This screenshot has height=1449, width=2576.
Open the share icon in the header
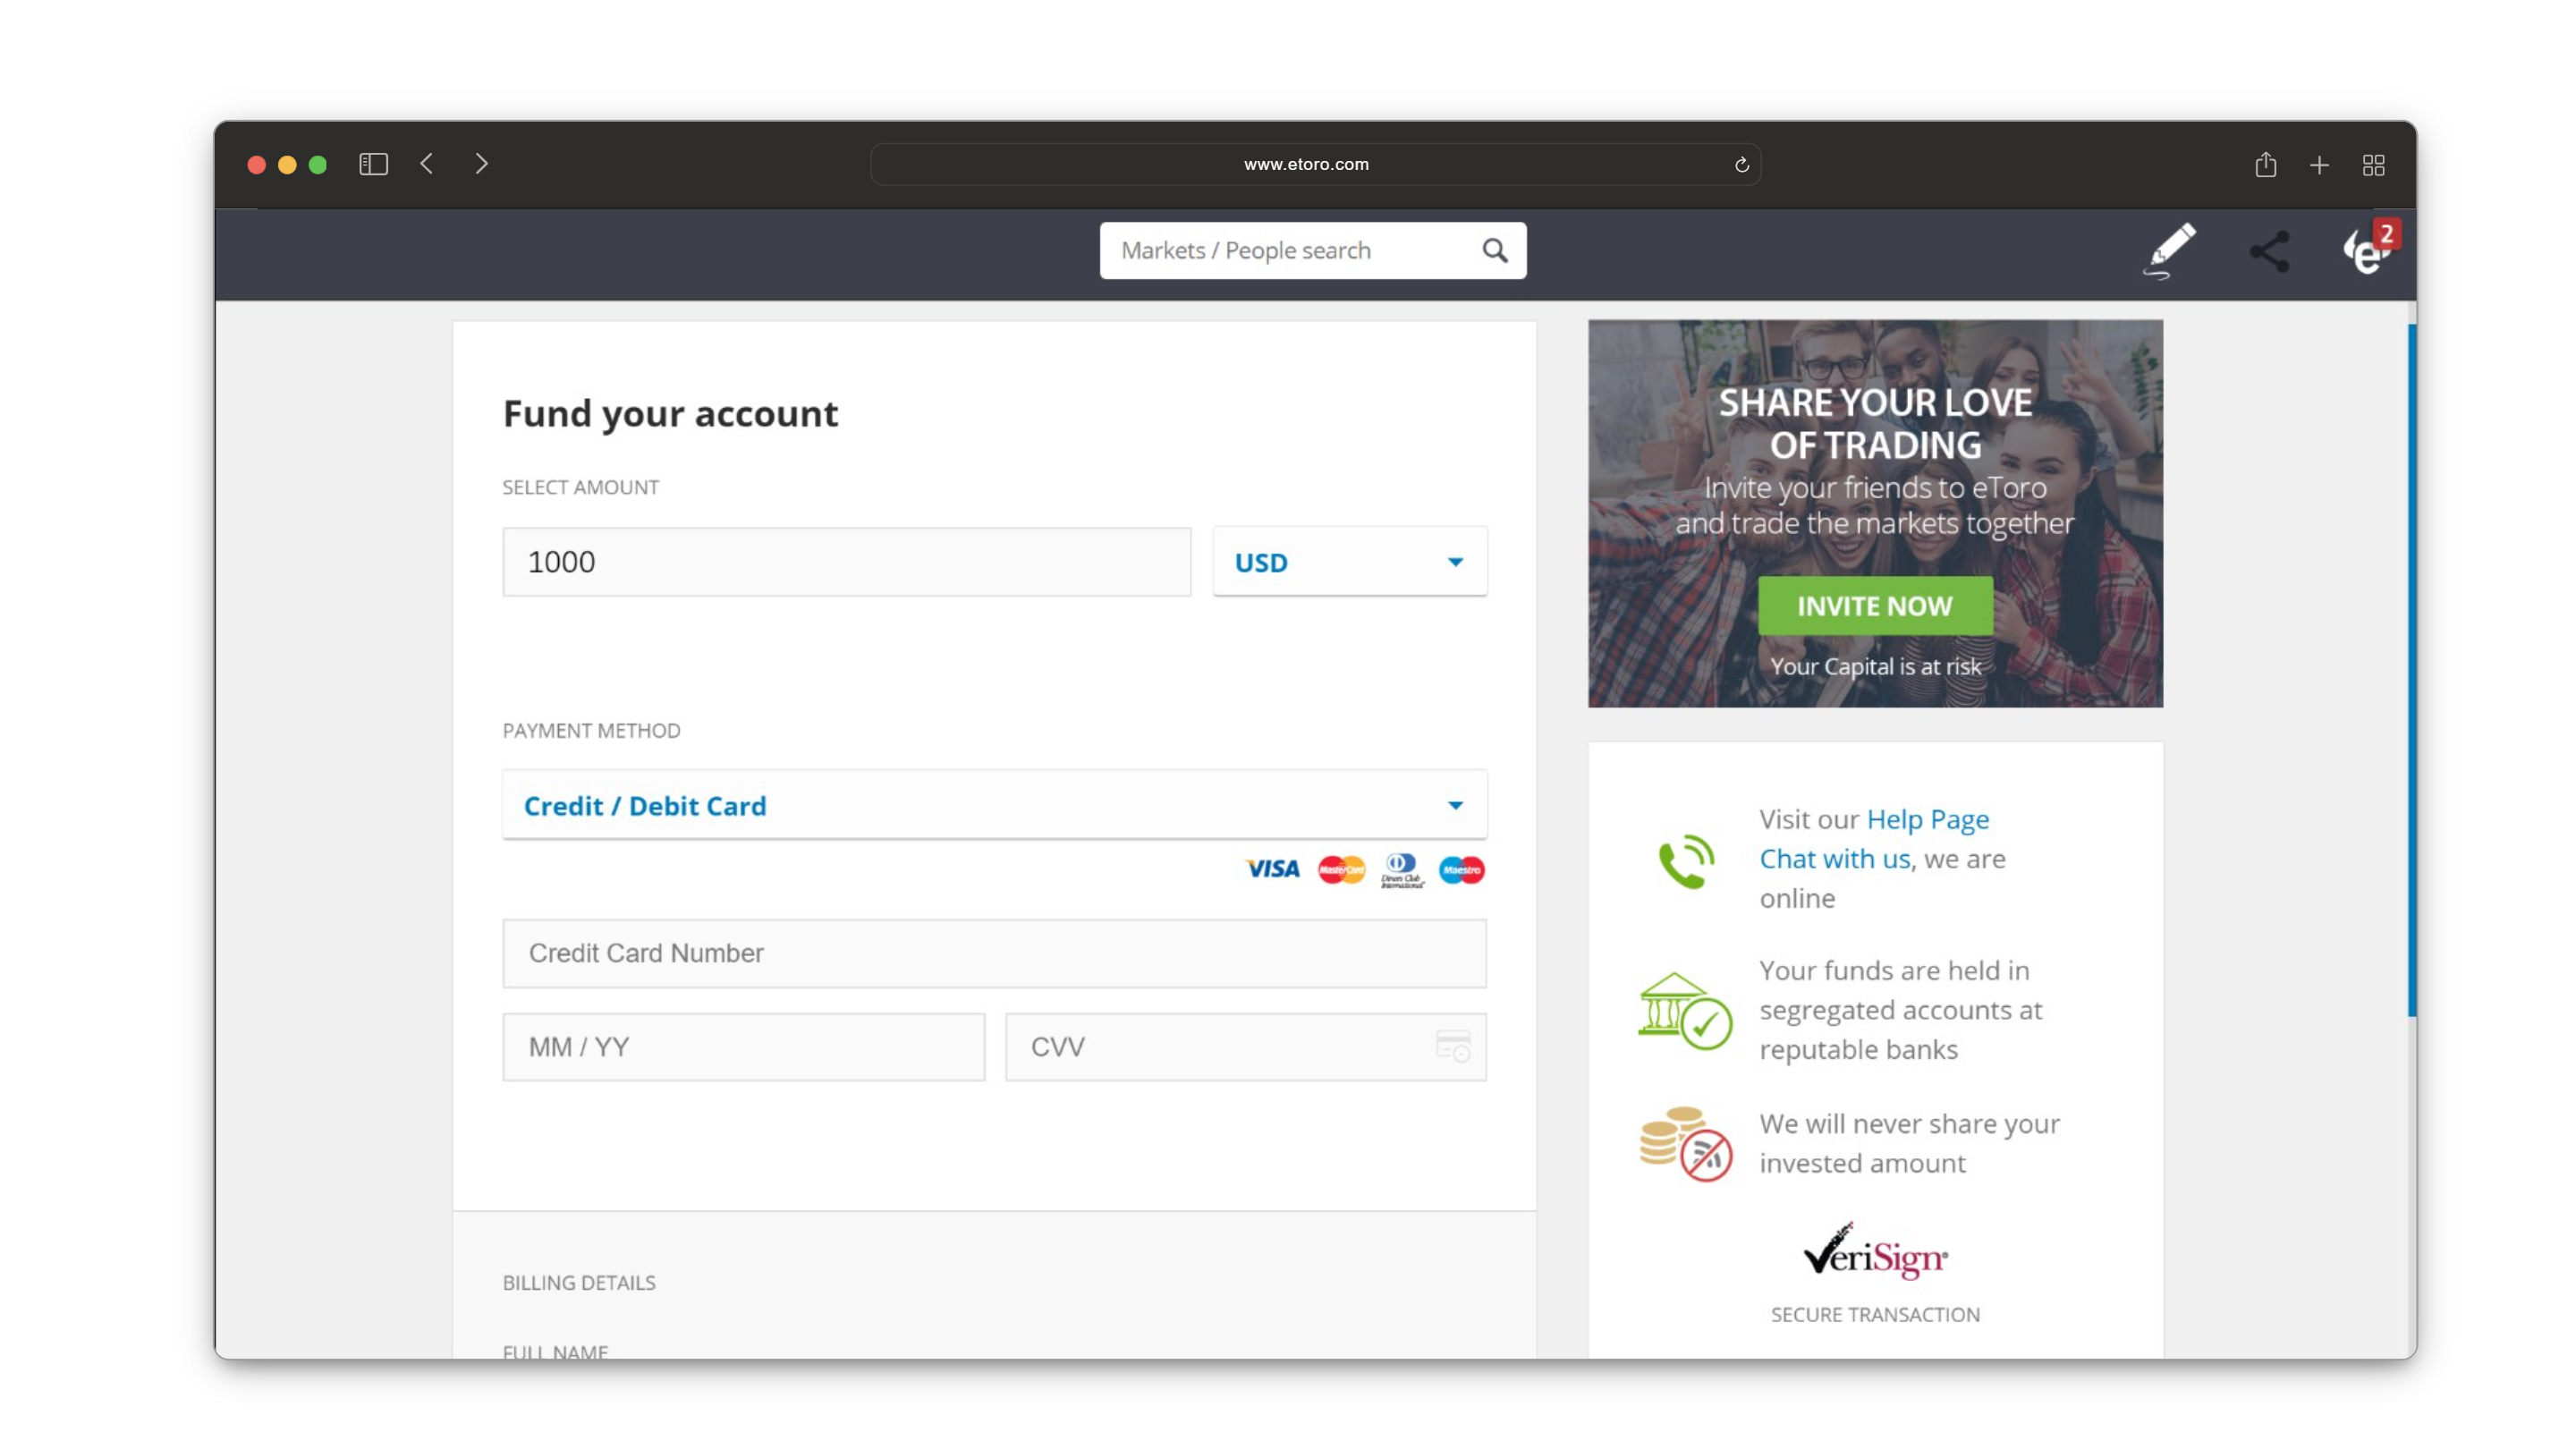(x=2269, y=251)
